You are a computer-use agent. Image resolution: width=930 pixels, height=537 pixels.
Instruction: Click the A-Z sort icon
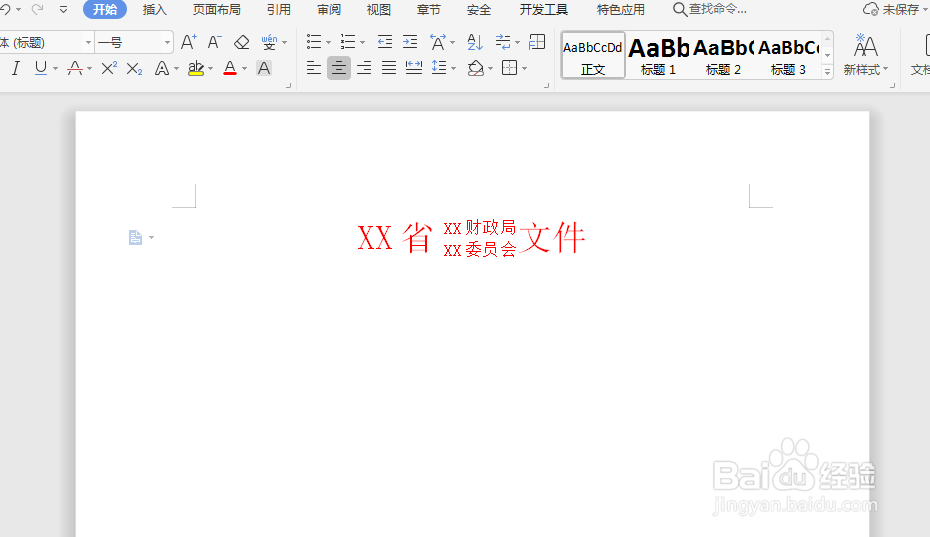click(475, 42)
